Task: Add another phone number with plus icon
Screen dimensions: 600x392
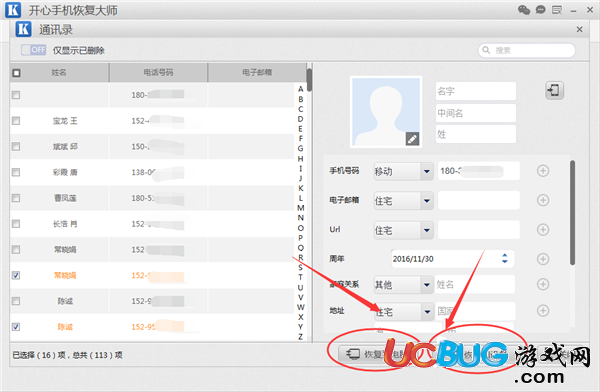Action: (x=543, y=171)
